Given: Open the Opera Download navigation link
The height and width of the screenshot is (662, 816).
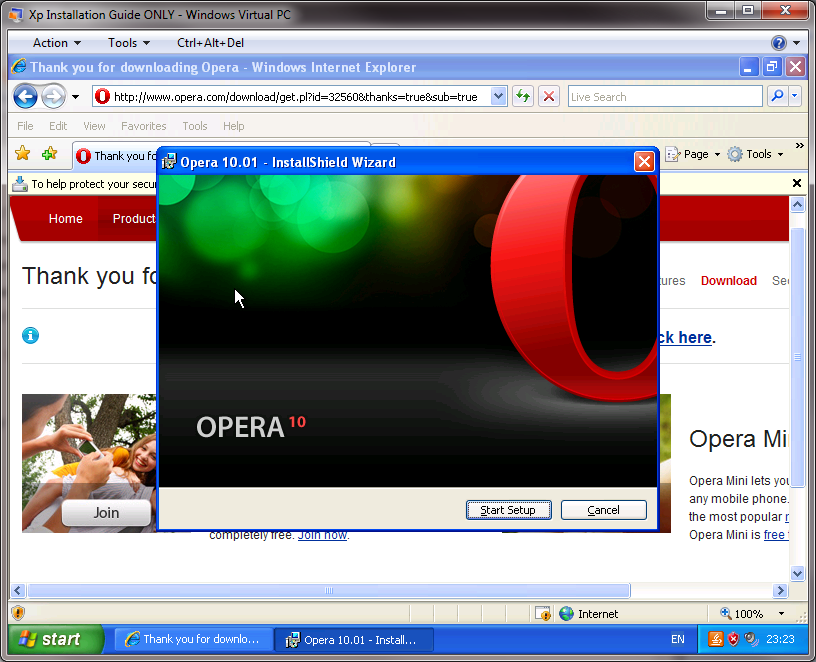Looking at the screenshot, I should tap(729, 281).
